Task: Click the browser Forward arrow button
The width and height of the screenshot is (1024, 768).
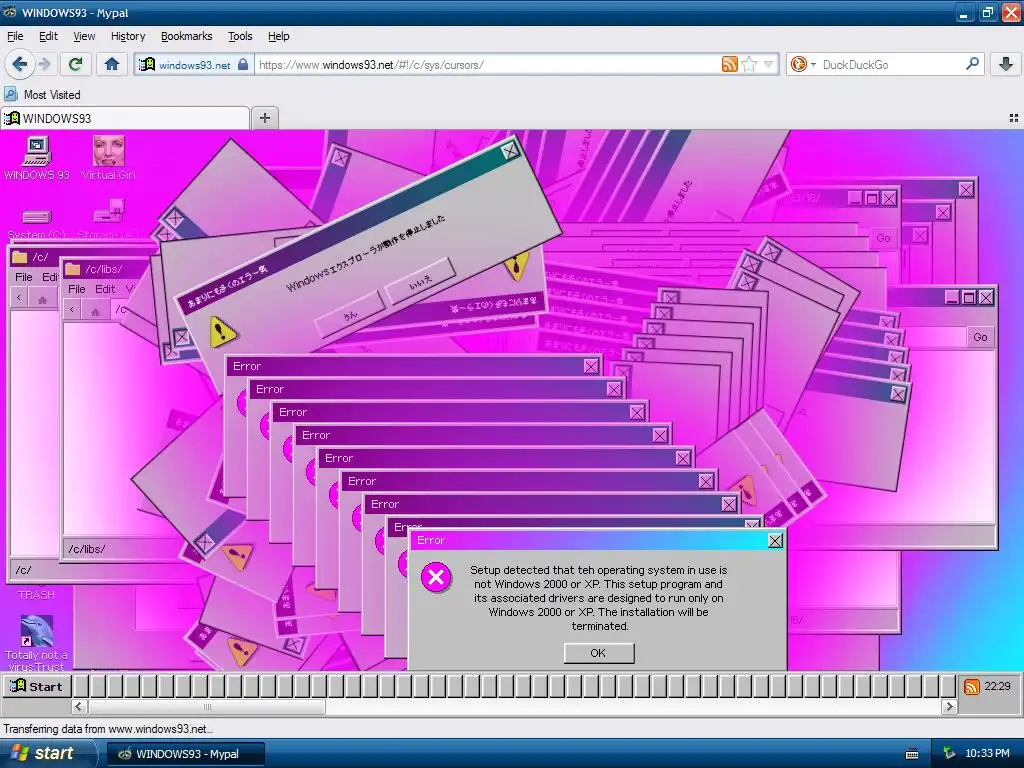Action: click(x=44, y=64)
